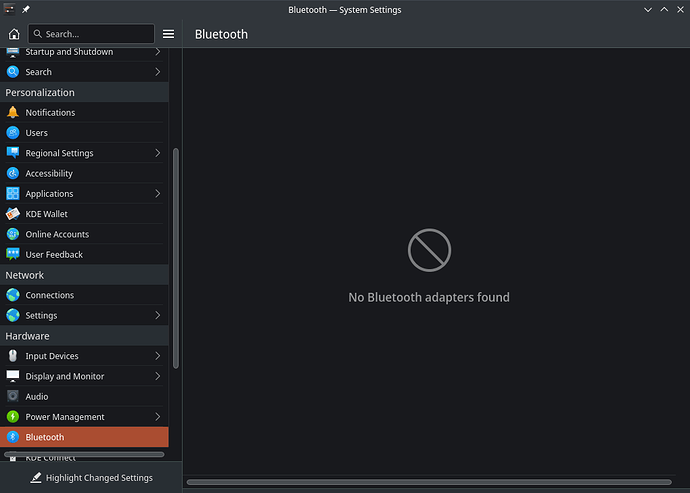Click the Bluetooth icon in sidebar
The image size is (690, 493).
[x=13, y=437]
